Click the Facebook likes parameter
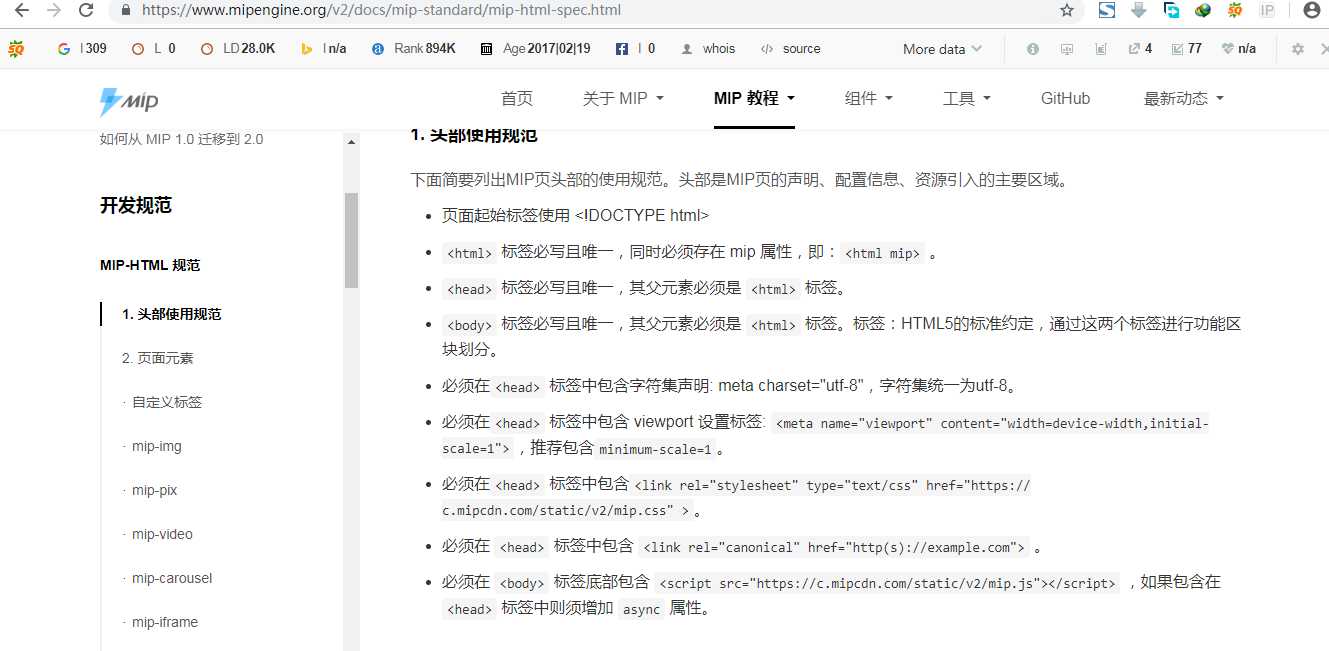1329x651 pixels. pos(635,48)
